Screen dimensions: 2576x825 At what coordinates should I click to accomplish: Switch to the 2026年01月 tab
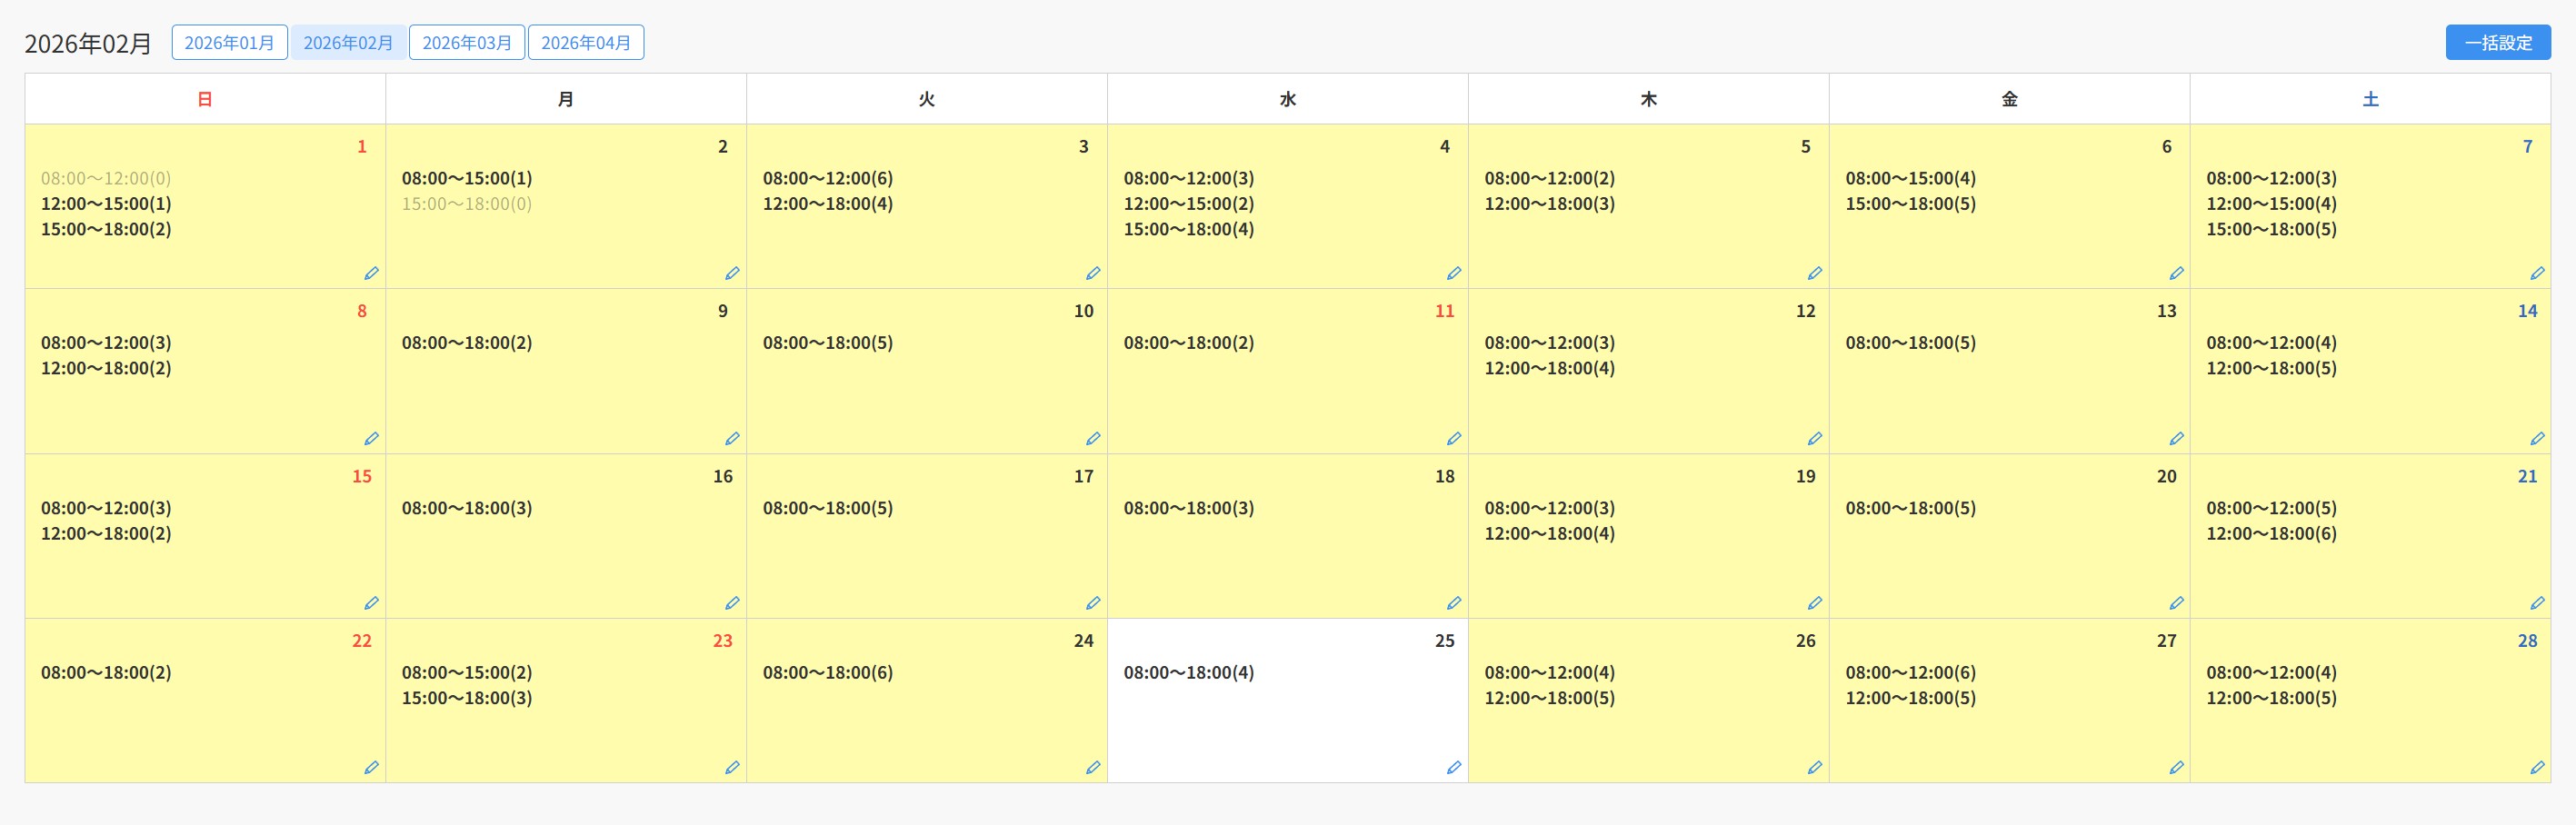coord(229,43)
